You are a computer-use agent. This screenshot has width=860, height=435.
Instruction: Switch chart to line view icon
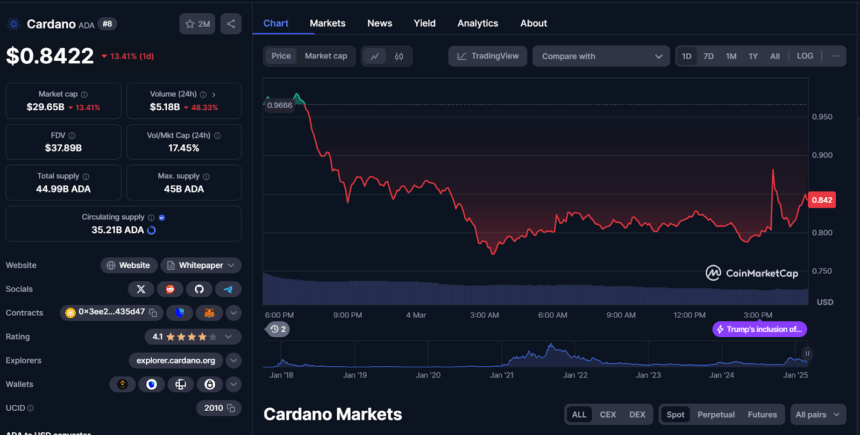(x=375, y=56)
